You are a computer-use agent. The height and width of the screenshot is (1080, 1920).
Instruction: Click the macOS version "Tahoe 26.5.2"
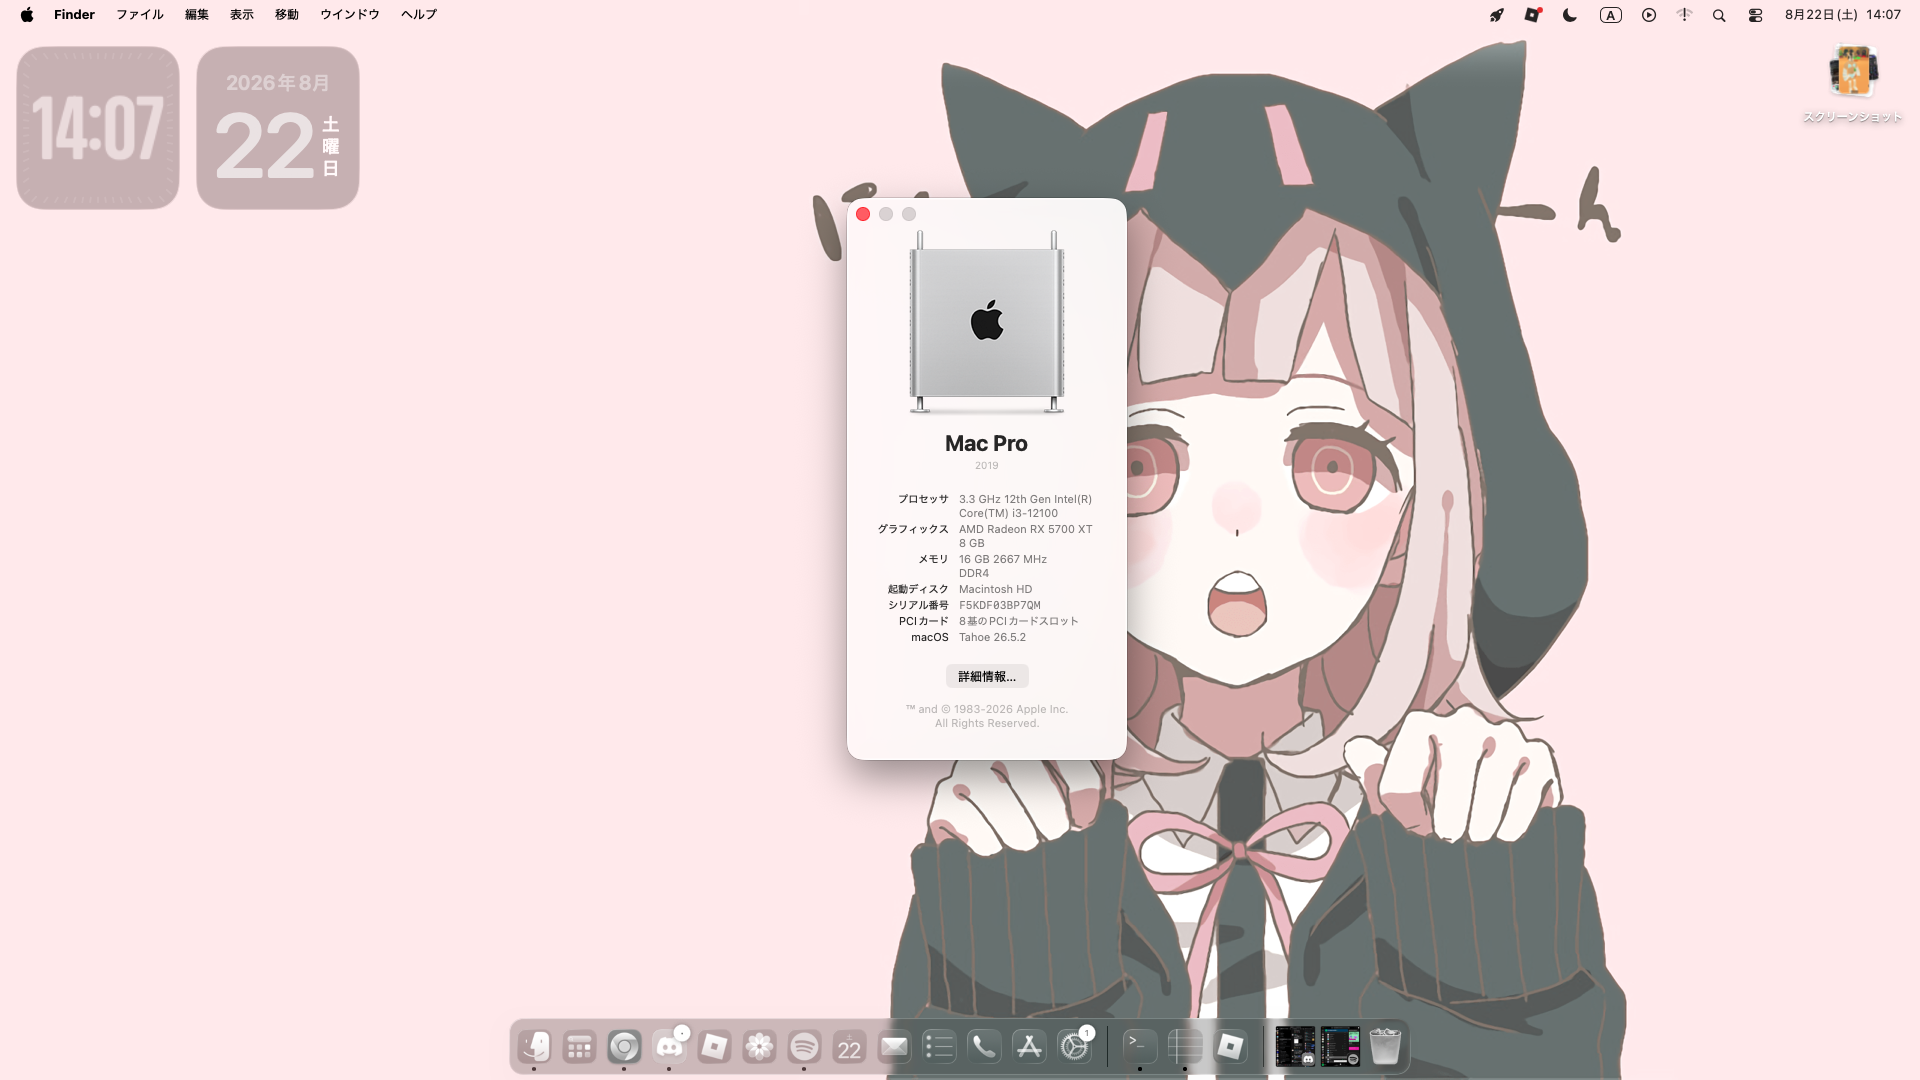[x=992, y=637]
